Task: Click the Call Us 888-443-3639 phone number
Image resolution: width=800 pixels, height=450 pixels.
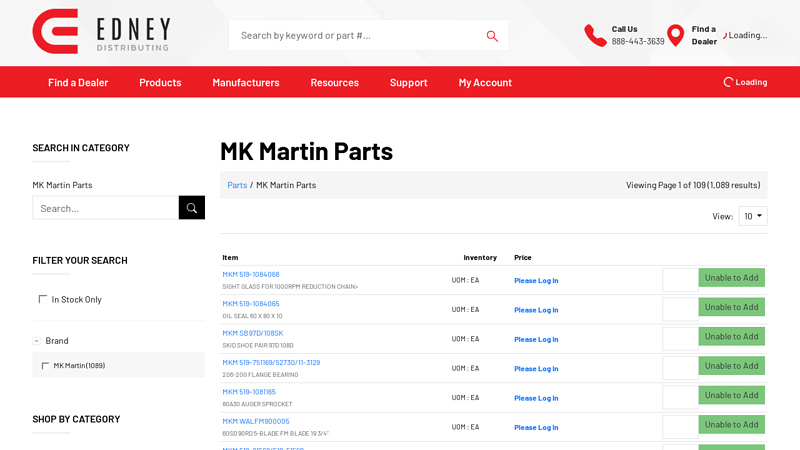Action: 638,41
